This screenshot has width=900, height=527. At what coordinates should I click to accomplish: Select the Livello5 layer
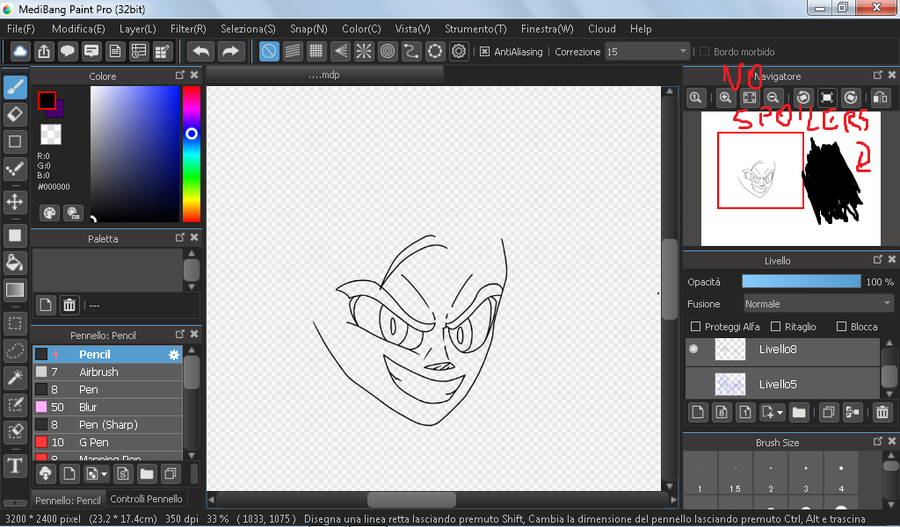pos(782,384)
